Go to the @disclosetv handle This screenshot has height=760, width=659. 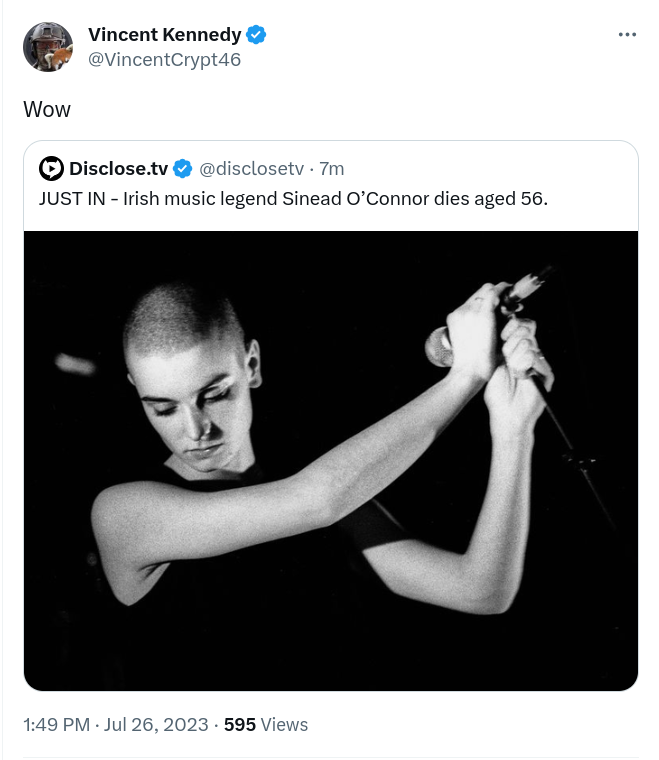pos(251,168)
